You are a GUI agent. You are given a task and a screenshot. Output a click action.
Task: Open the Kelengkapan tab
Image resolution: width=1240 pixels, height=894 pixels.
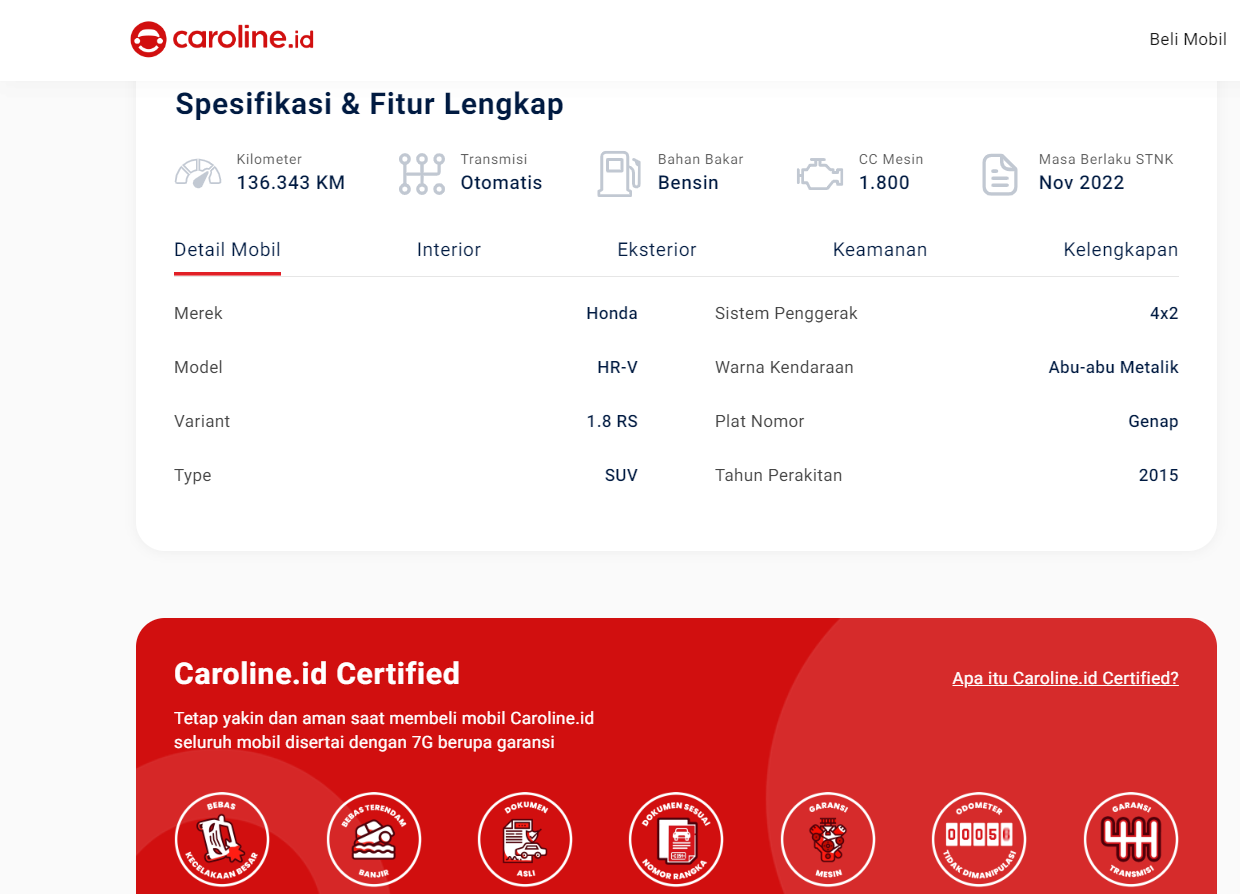(1120, 250)
